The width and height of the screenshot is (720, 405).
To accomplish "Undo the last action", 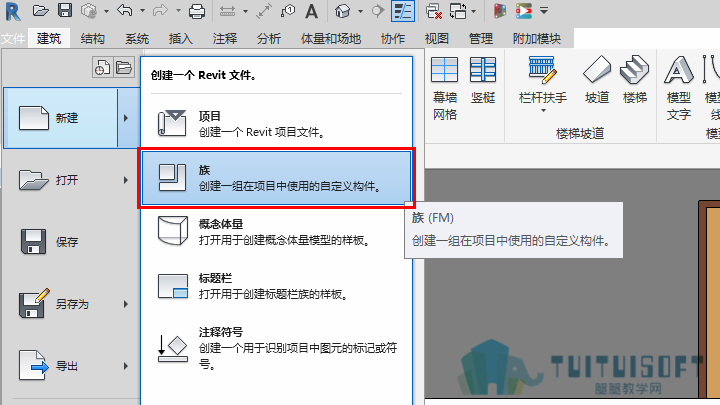I will coord(124,11).
